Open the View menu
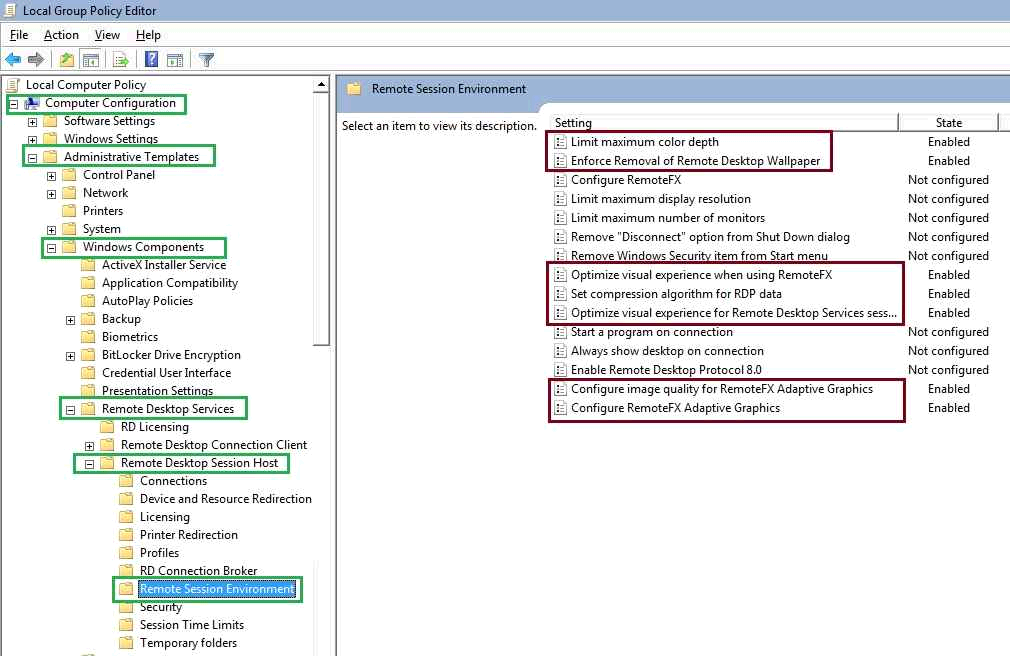 tap(107, 35)
